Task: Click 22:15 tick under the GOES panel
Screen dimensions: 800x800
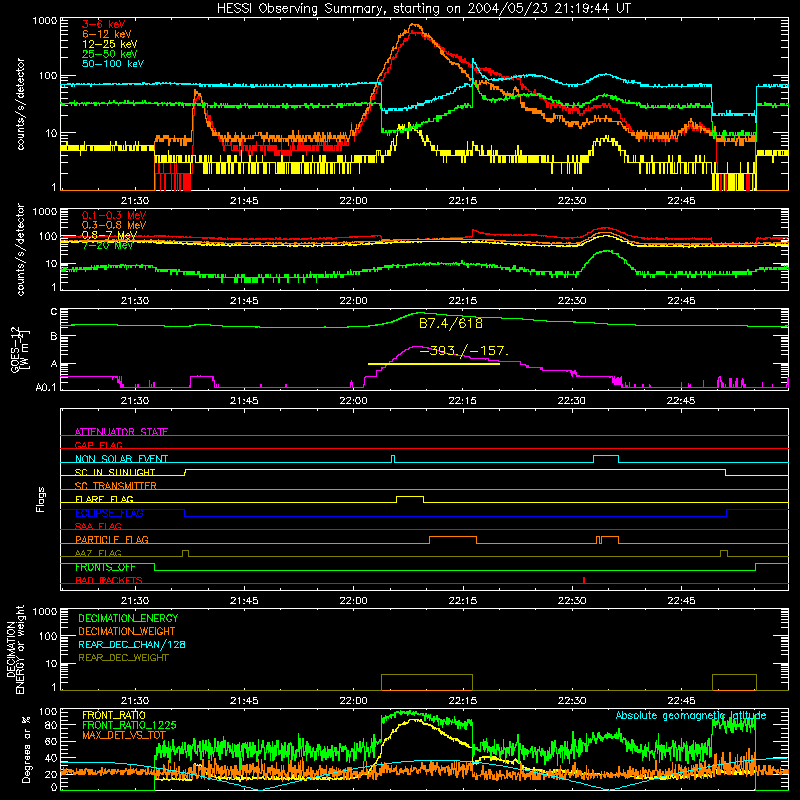Action: click(463, 401)
